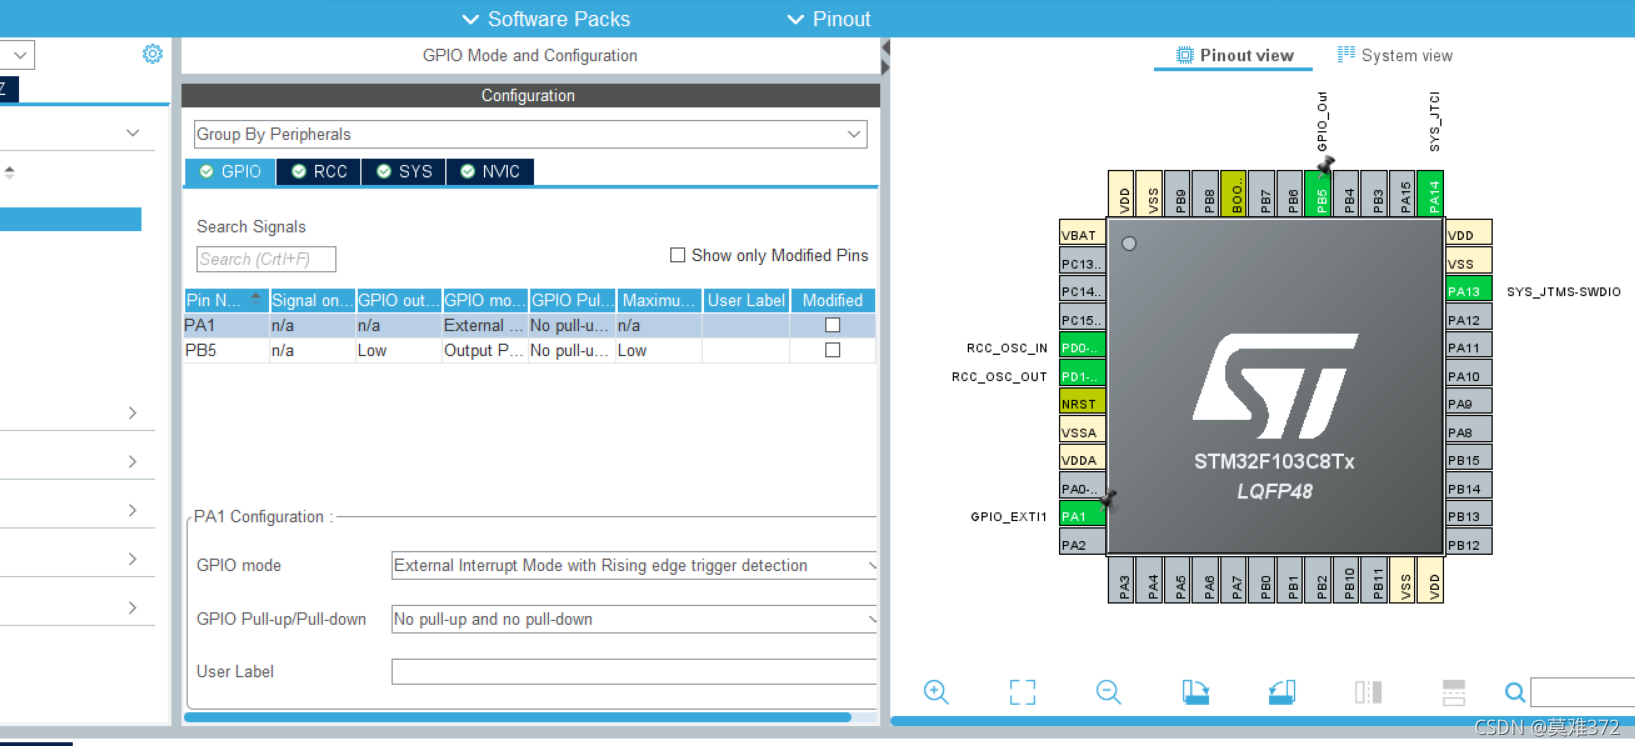Viewport: 1635px width, 746px height.
Task: Click the pinout search input field
Action: click(1582, 692)
